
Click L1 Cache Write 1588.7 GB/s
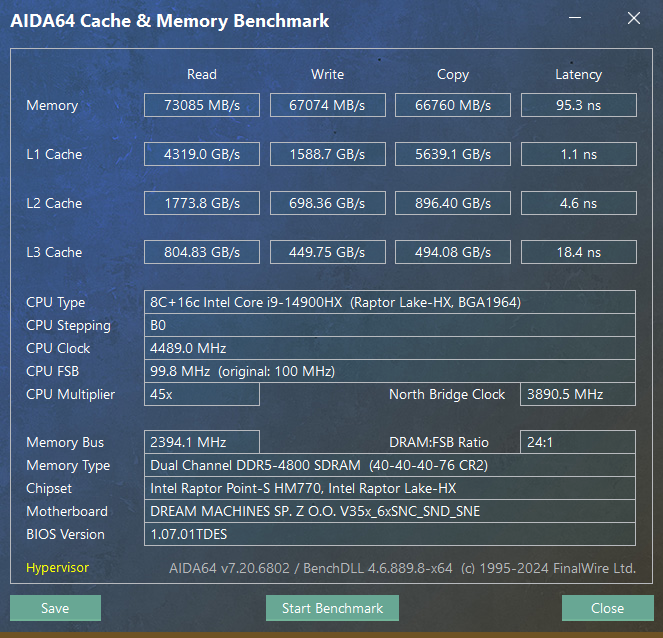click(x=328, y=154)
